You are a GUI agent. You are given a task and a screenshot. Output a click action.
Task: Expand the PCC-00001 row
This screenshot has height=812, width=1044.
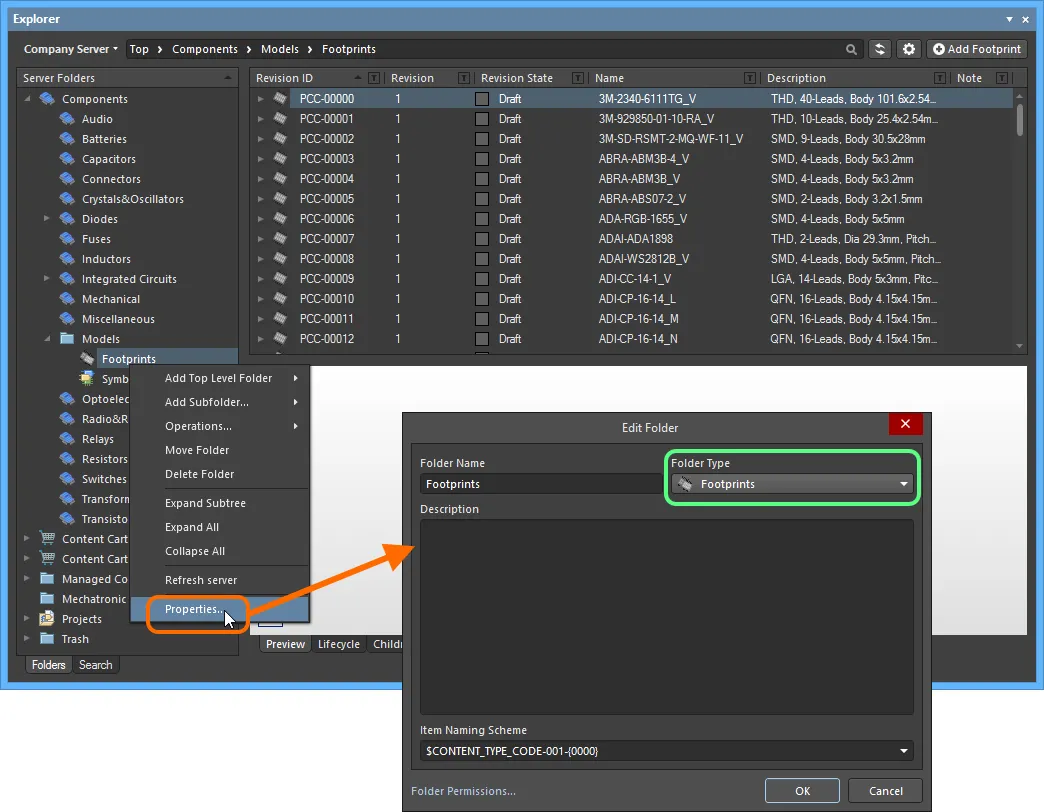point(260,118)
